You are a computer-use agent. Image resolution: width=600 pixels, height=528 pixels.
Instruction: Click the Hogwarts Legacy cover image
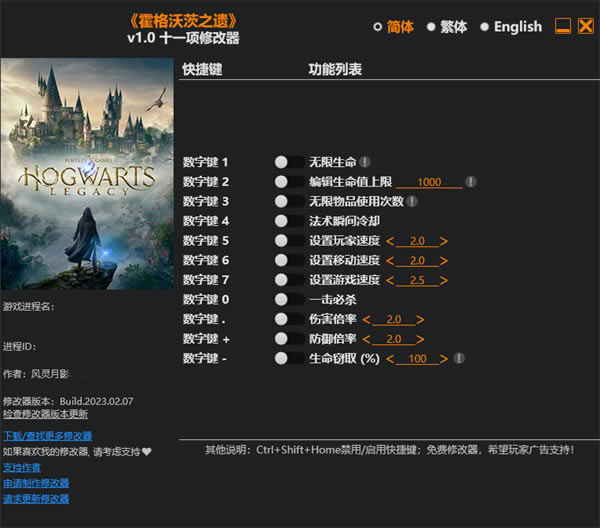86,174
